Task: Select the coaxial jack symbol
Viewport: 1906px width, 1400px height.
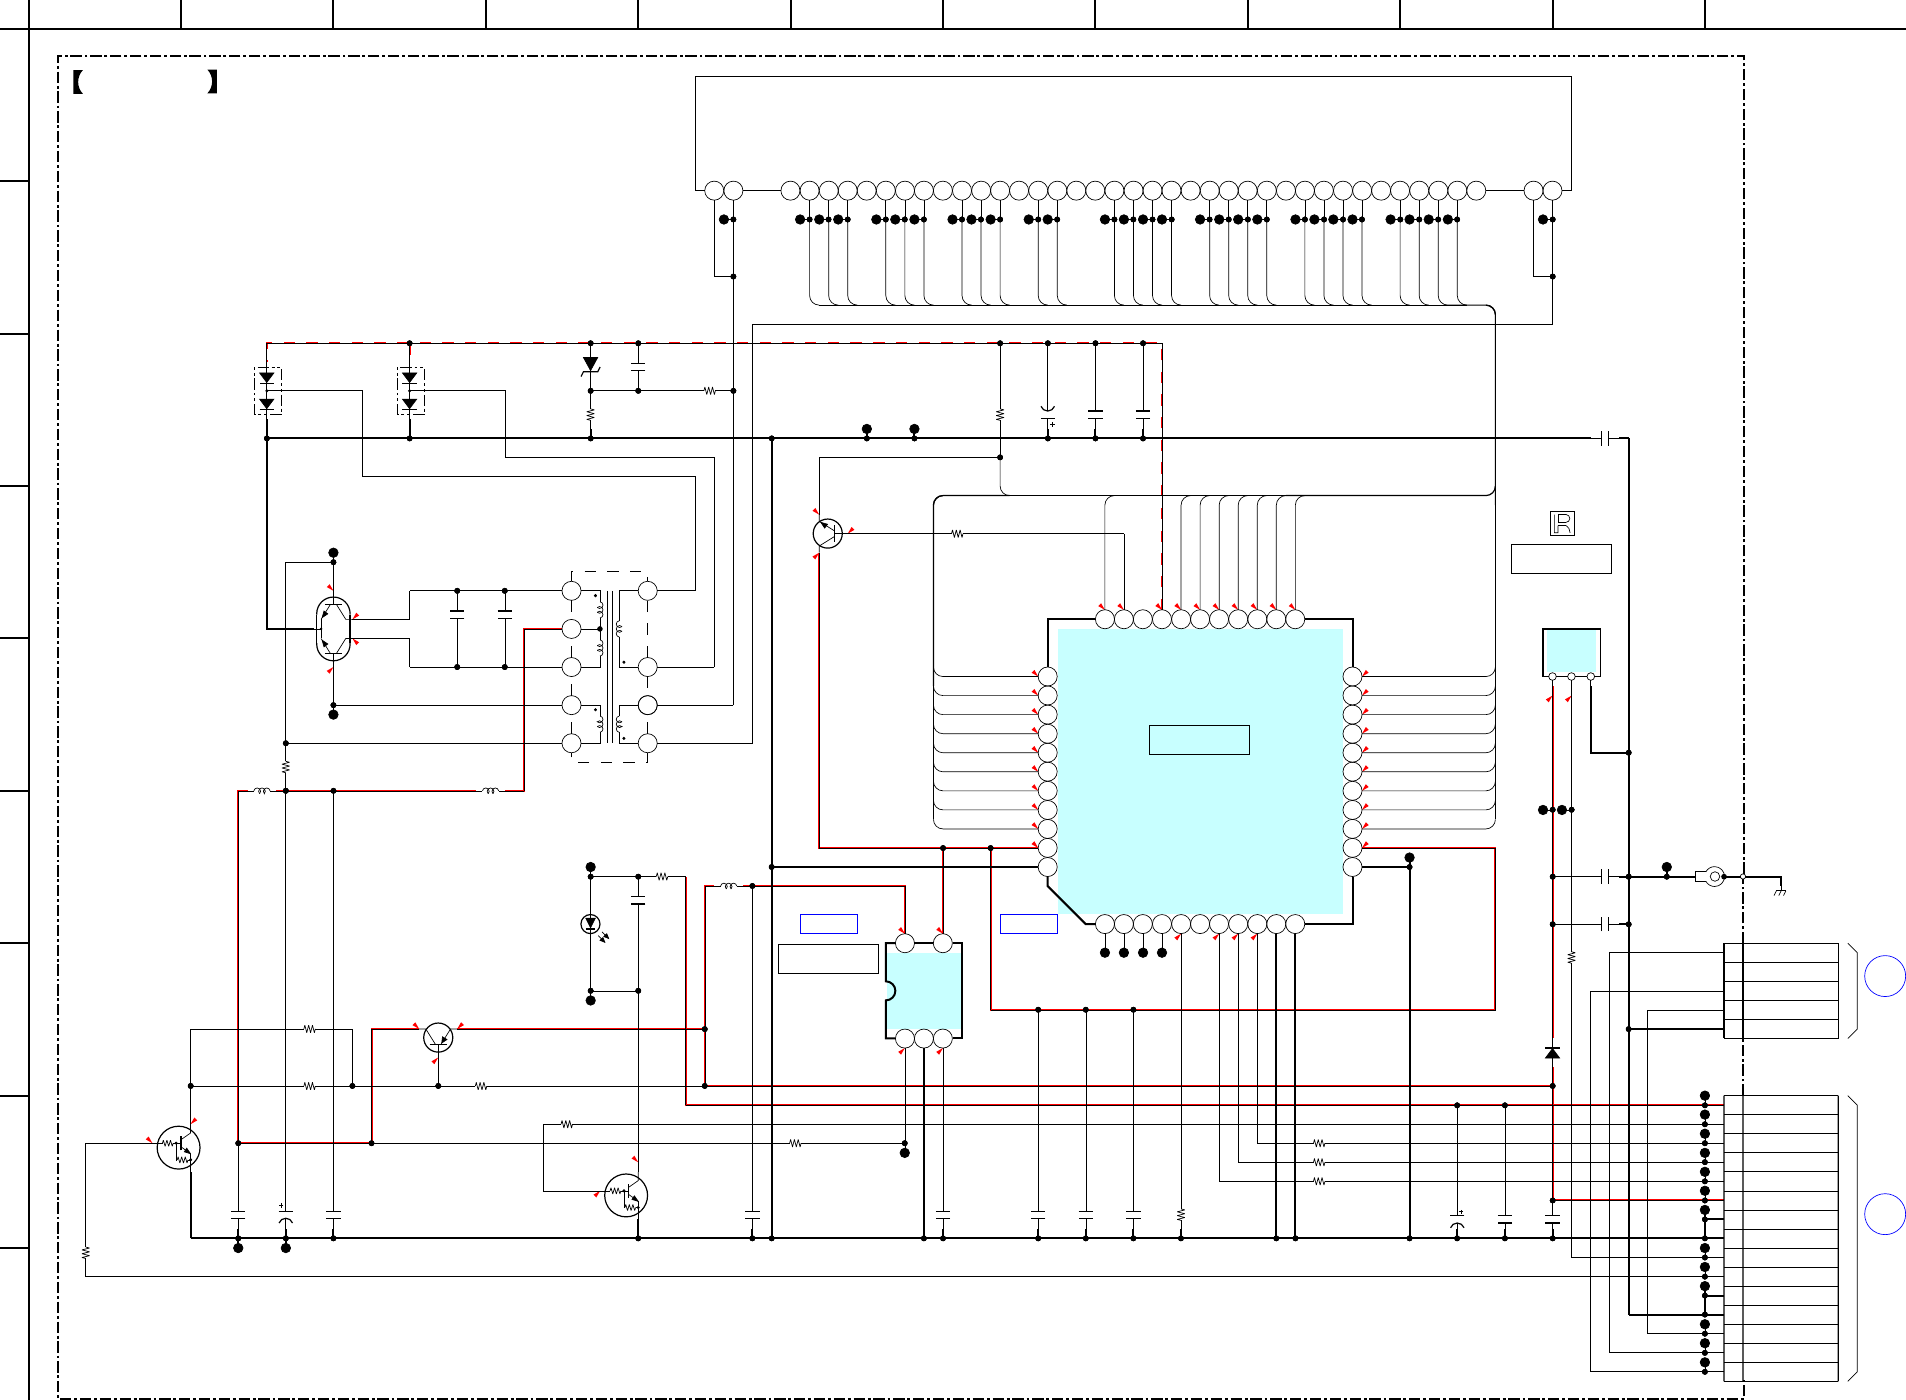Action: point(1711,877)
